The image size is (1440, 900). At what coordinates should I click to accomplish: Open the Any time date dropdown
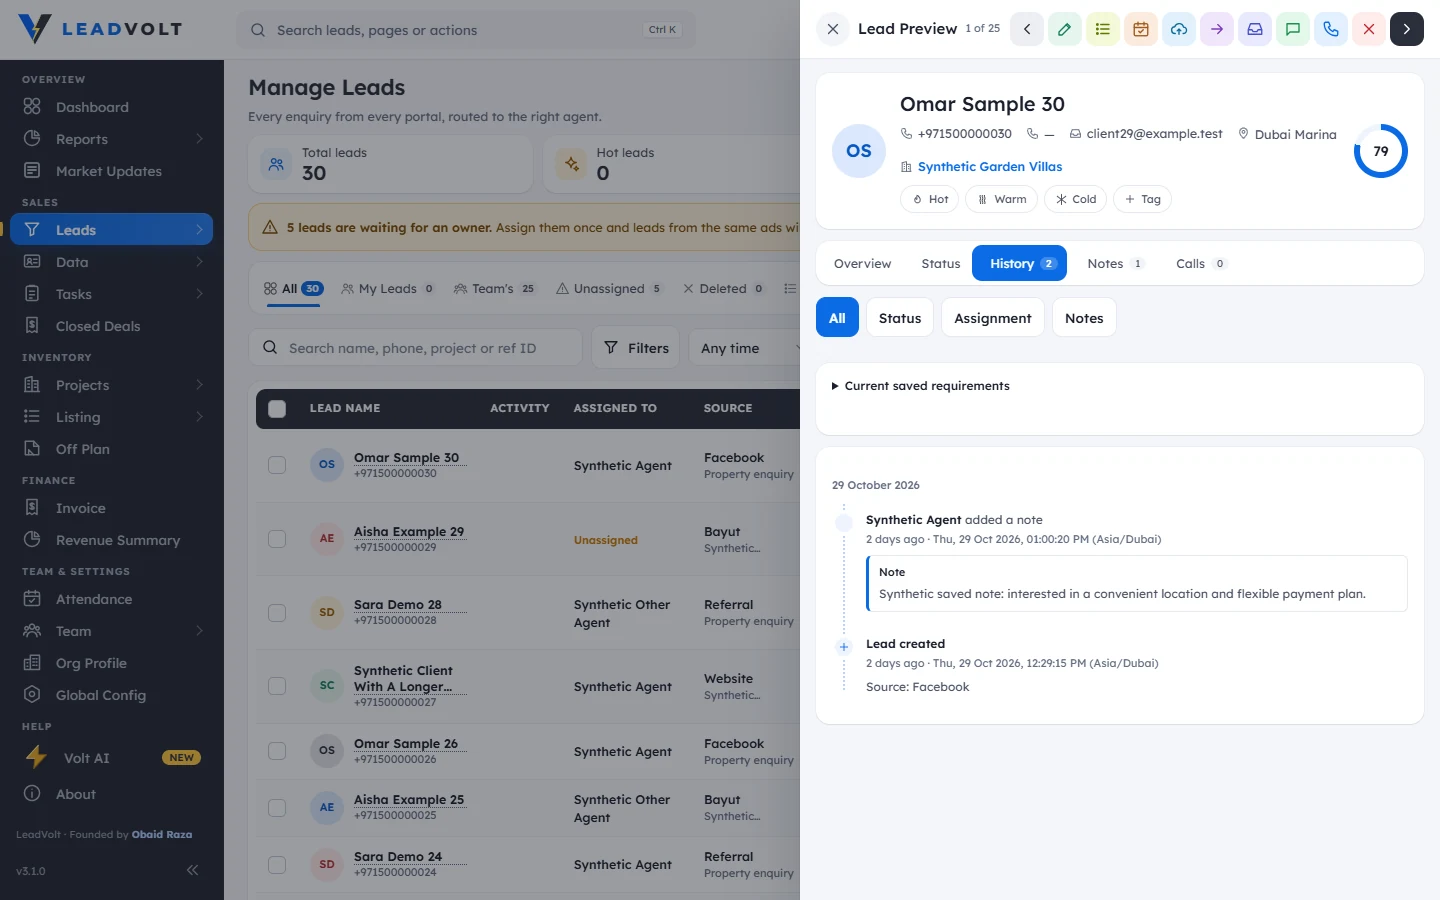745,348
